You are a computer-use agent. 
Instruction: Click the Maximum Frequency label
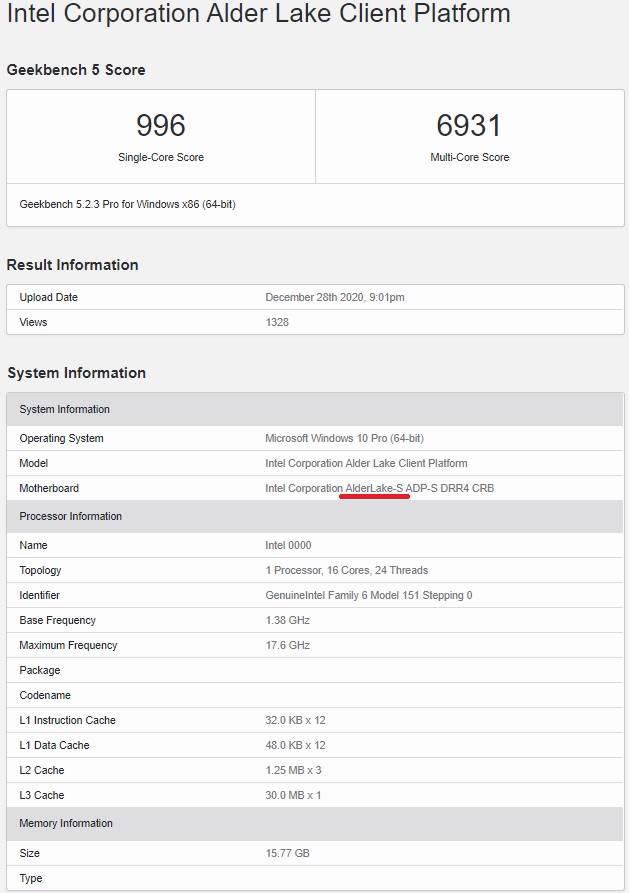68,646
